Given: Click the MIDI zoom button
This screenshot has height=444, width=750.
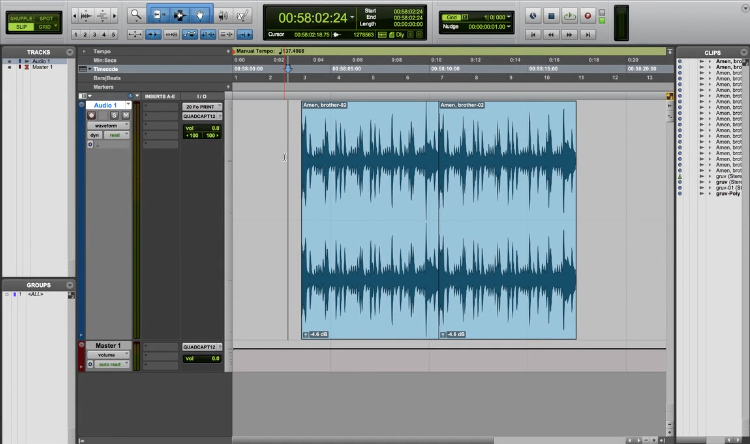Looking at the screenshot, I should [x=101, y=16].
